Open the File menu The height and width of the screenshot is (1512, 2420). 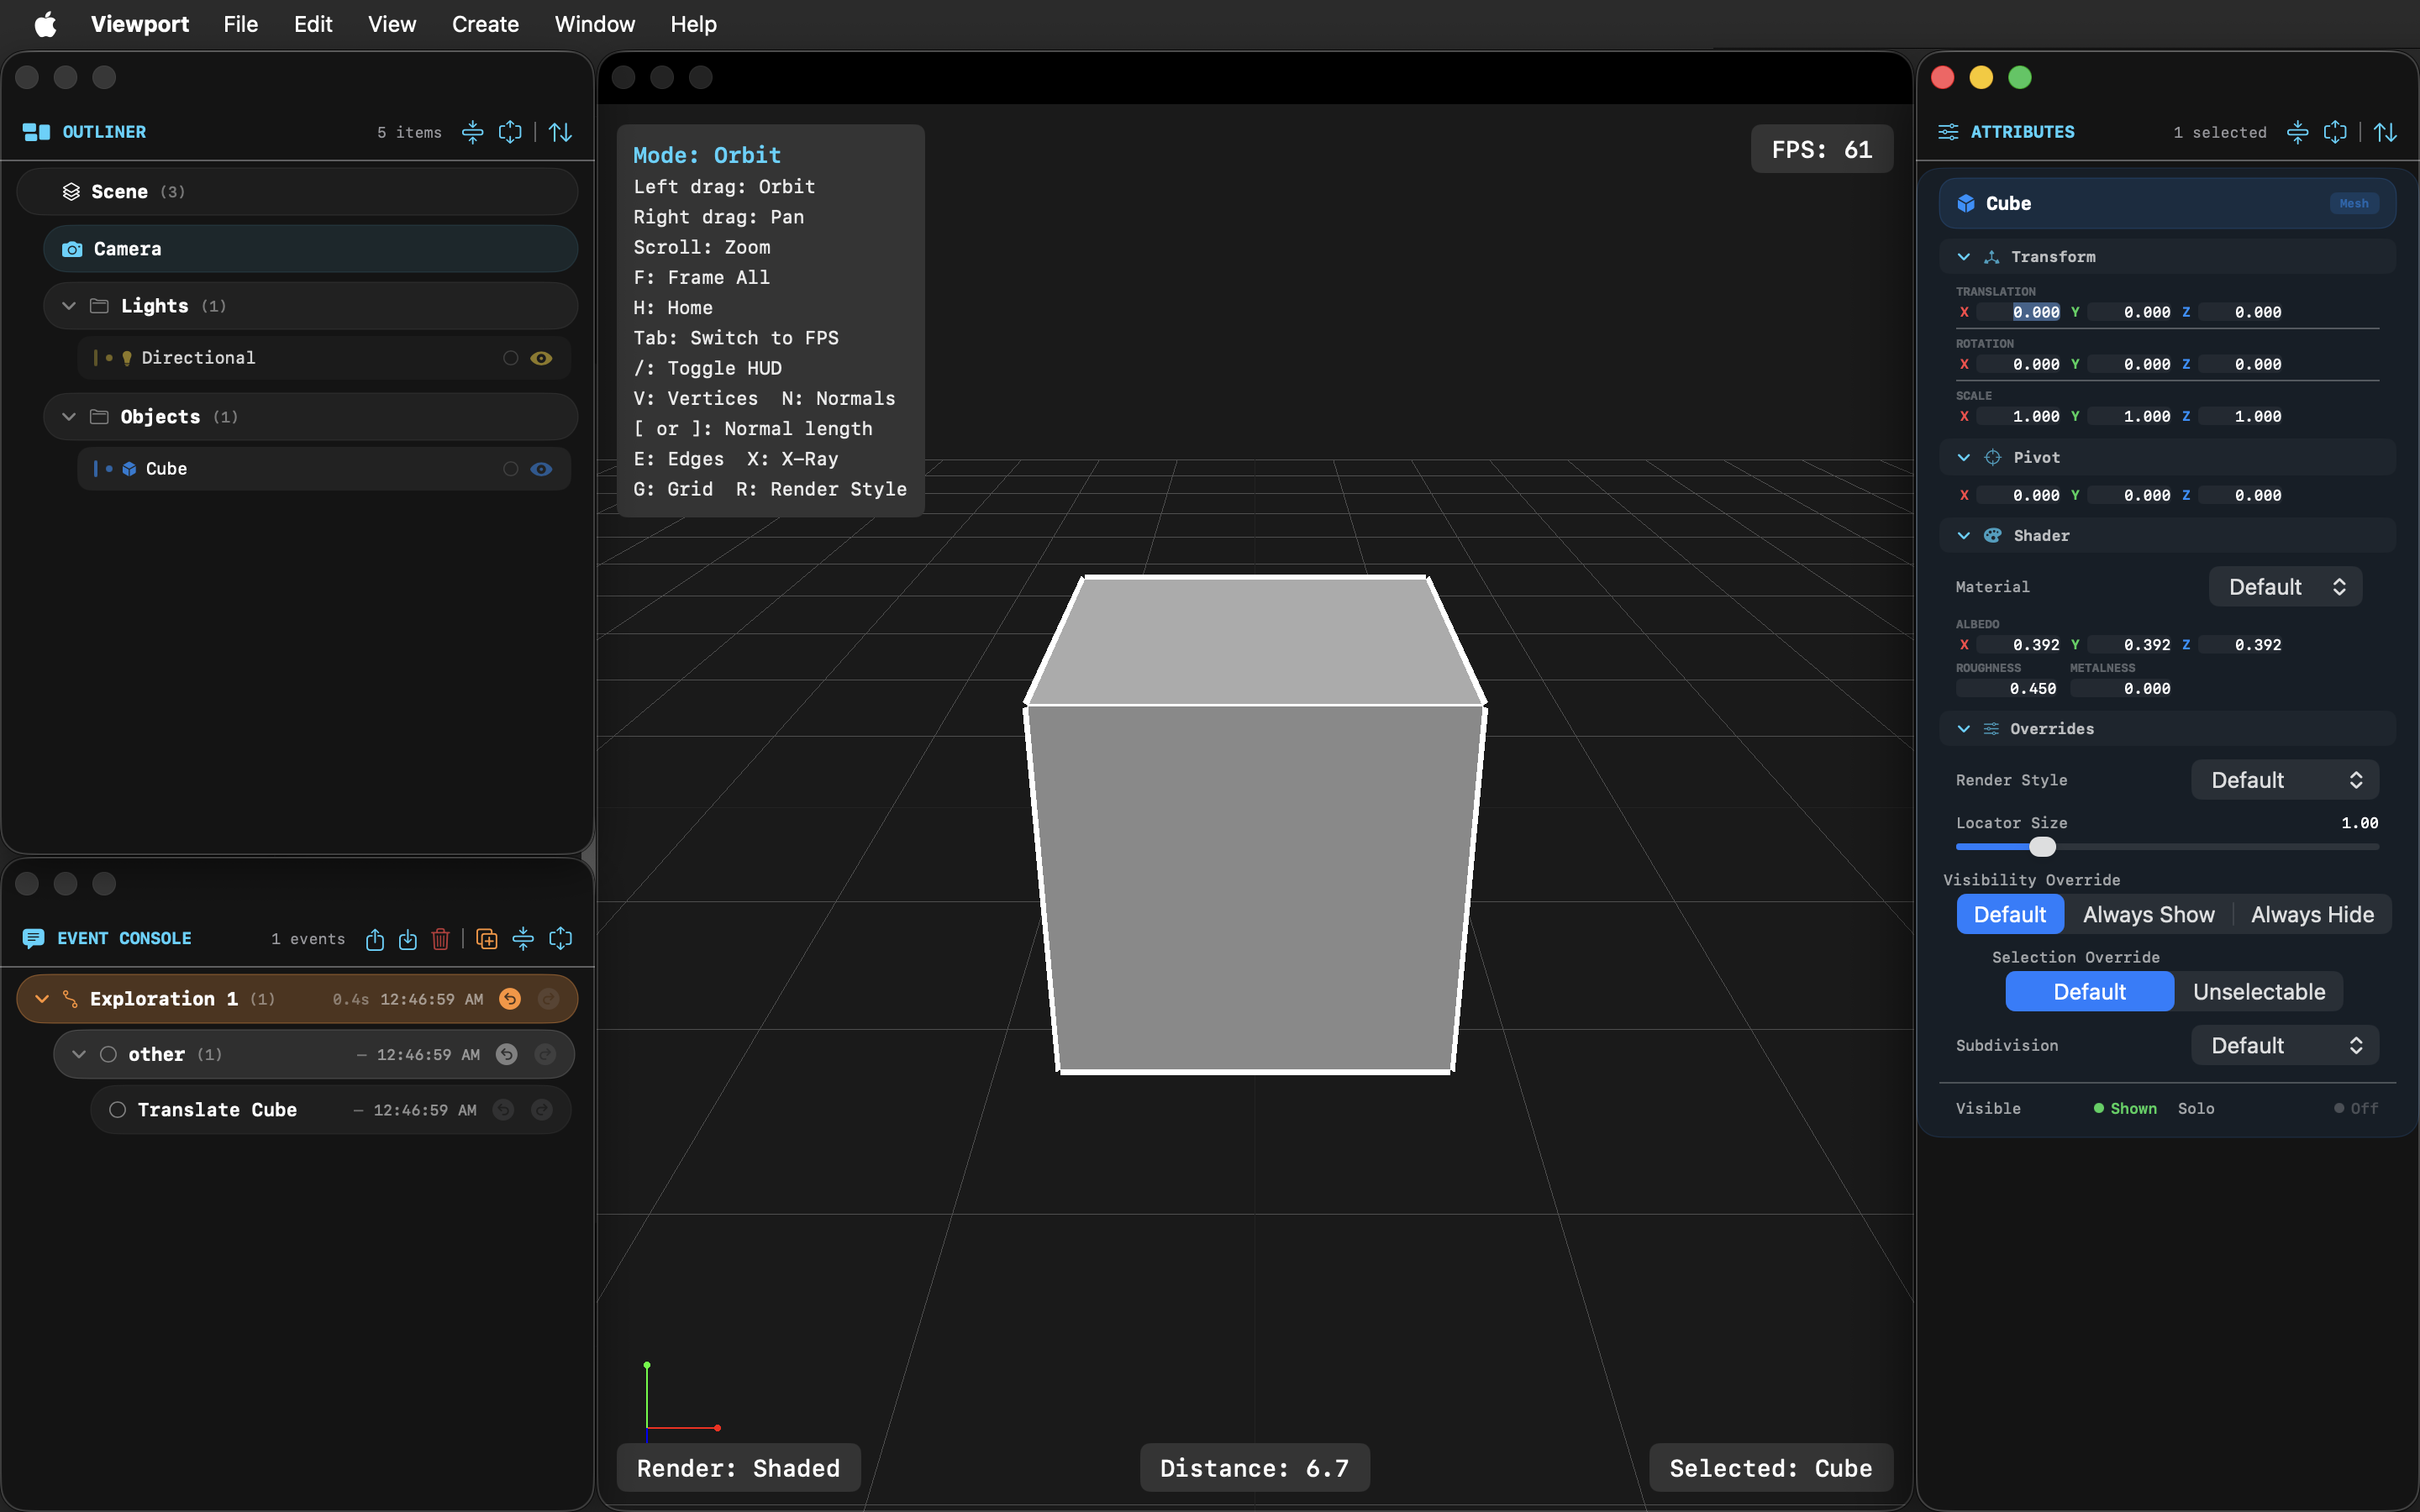click(x=240, y=24)
